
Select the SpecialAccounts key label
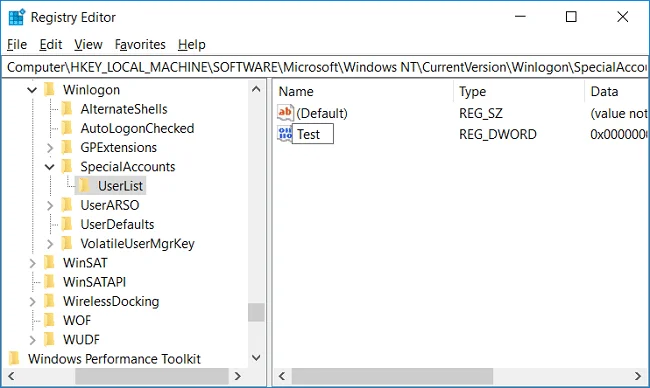point(128,167)
